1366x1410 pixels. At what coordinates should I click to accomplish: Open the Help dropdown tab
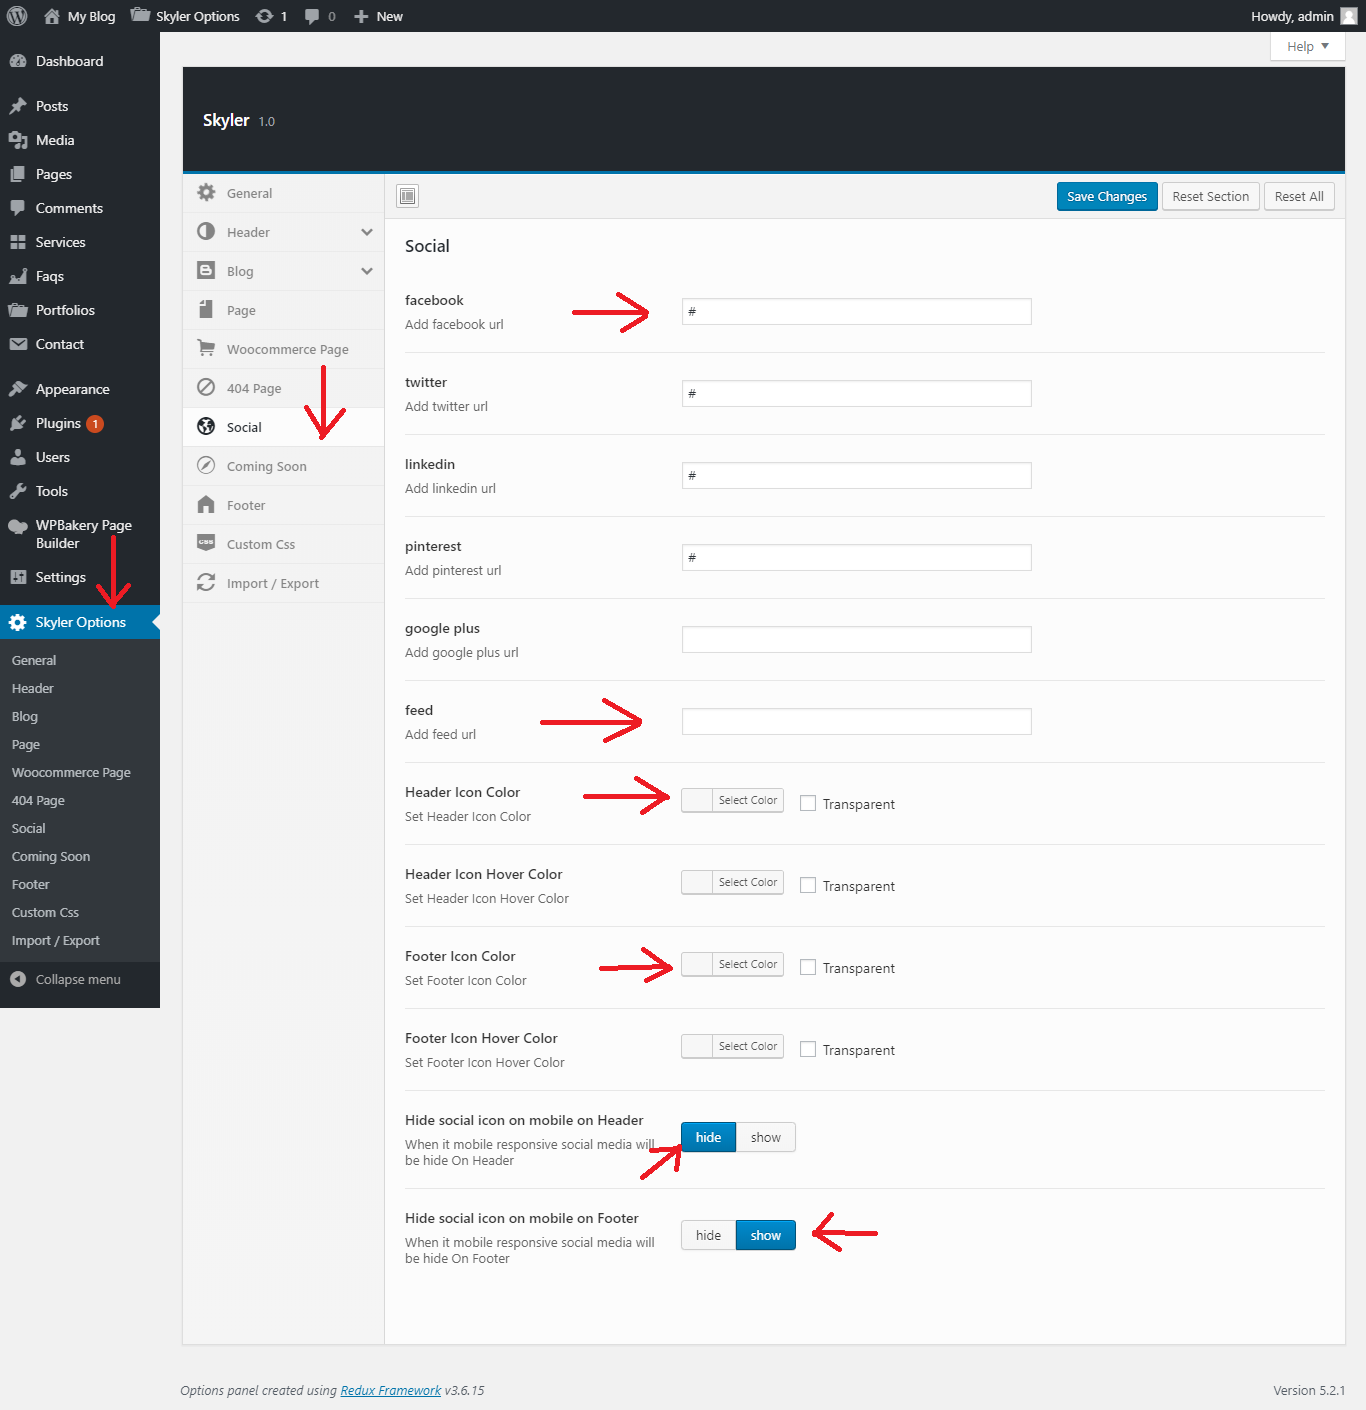tap(1308, 46)
